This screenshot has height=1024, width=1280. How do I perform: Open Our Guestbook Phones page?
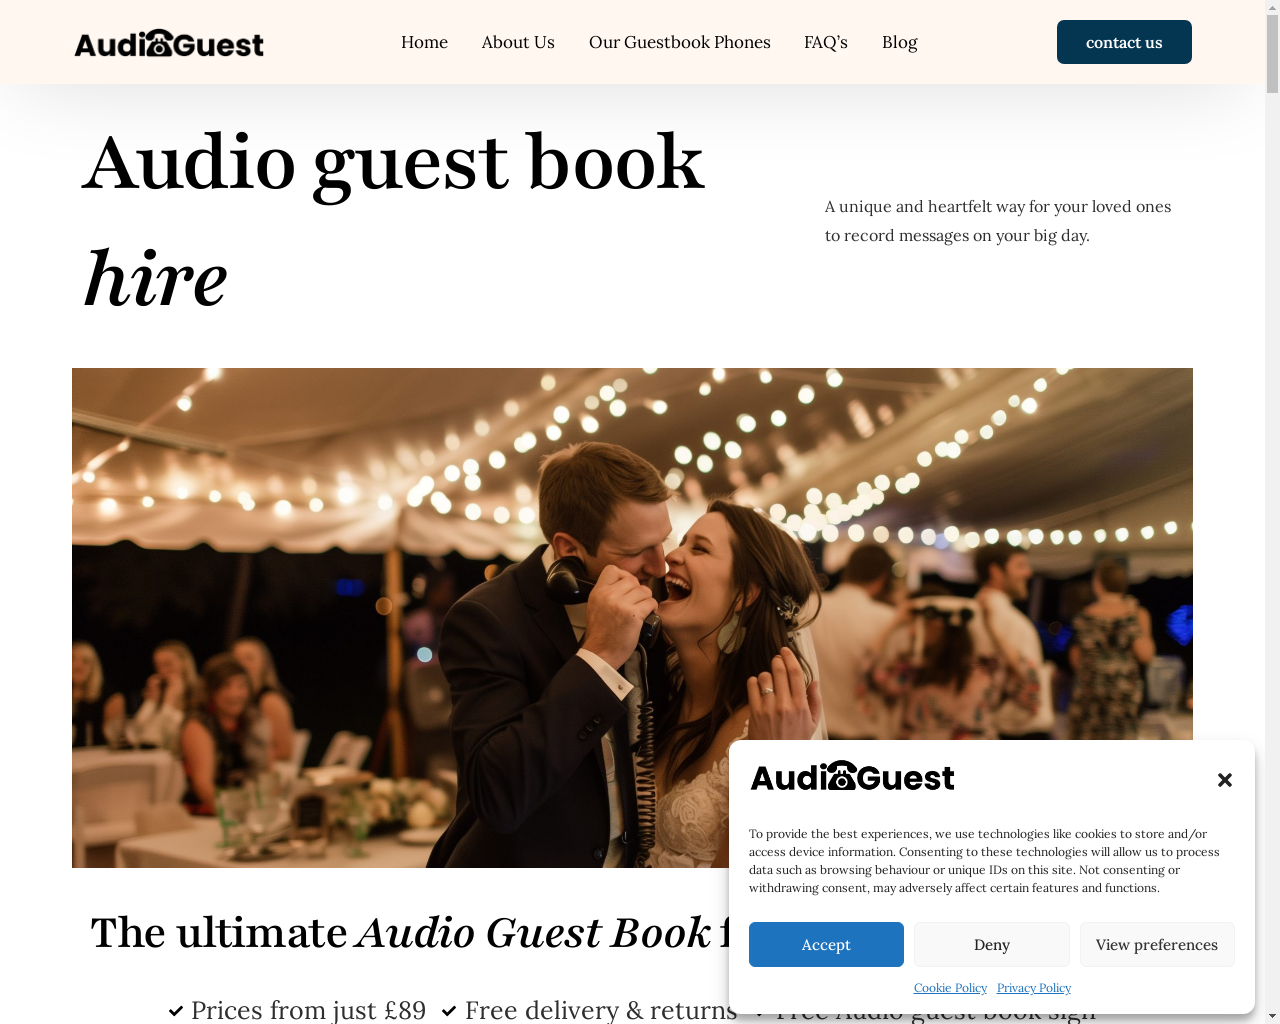point(680,42)
